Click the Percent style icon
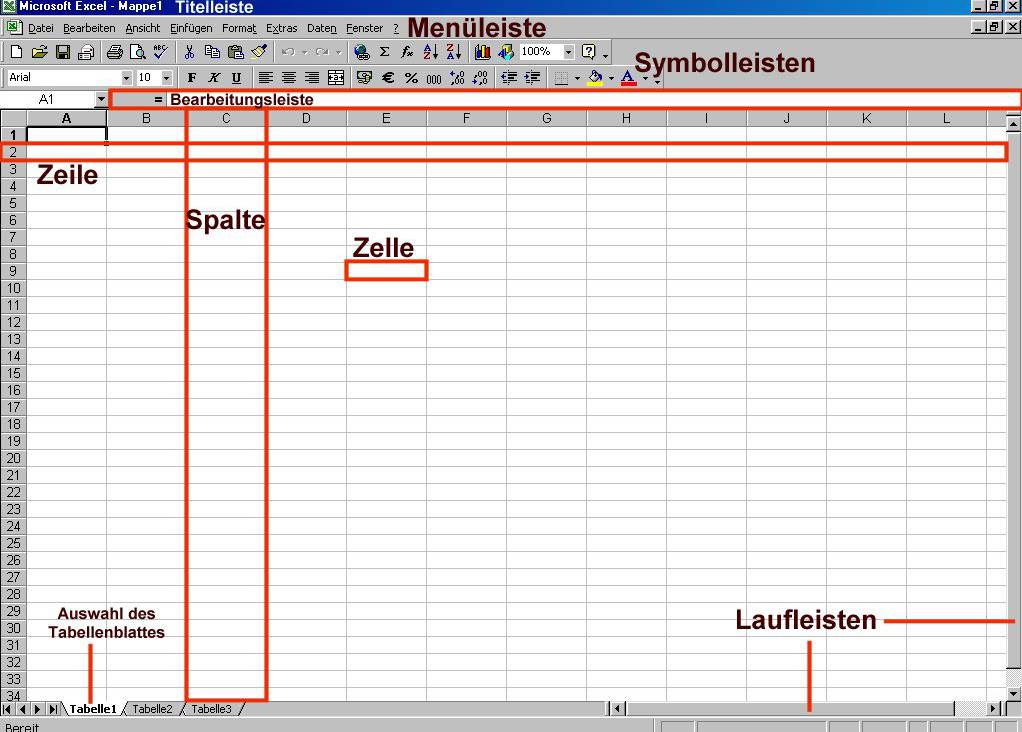The height and width of the screenshot is (732, 1022). pos(410,78)
